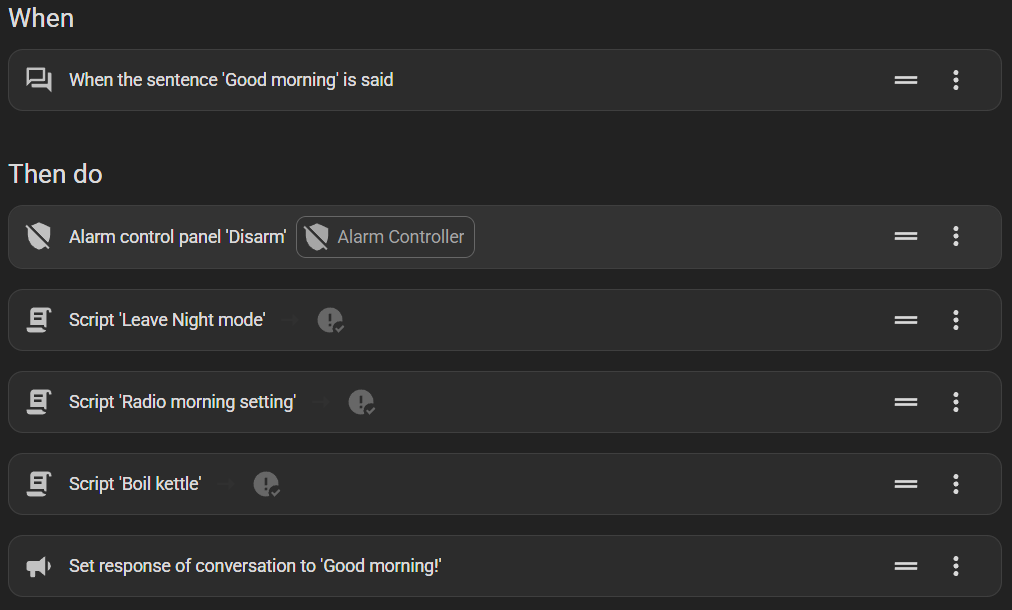Open the Alarm Disarm action's overflow menu

click(956, 237)
